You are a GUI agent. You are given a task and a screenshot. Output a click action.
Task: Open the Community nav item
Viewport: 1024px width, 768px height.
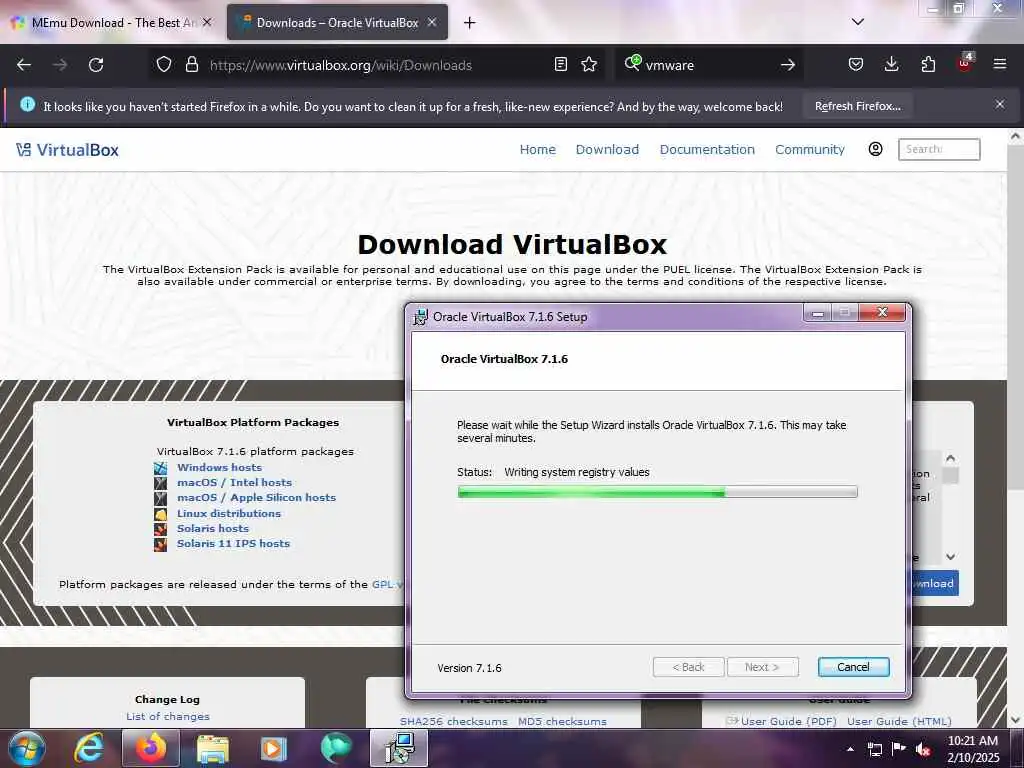coord(810,150)
